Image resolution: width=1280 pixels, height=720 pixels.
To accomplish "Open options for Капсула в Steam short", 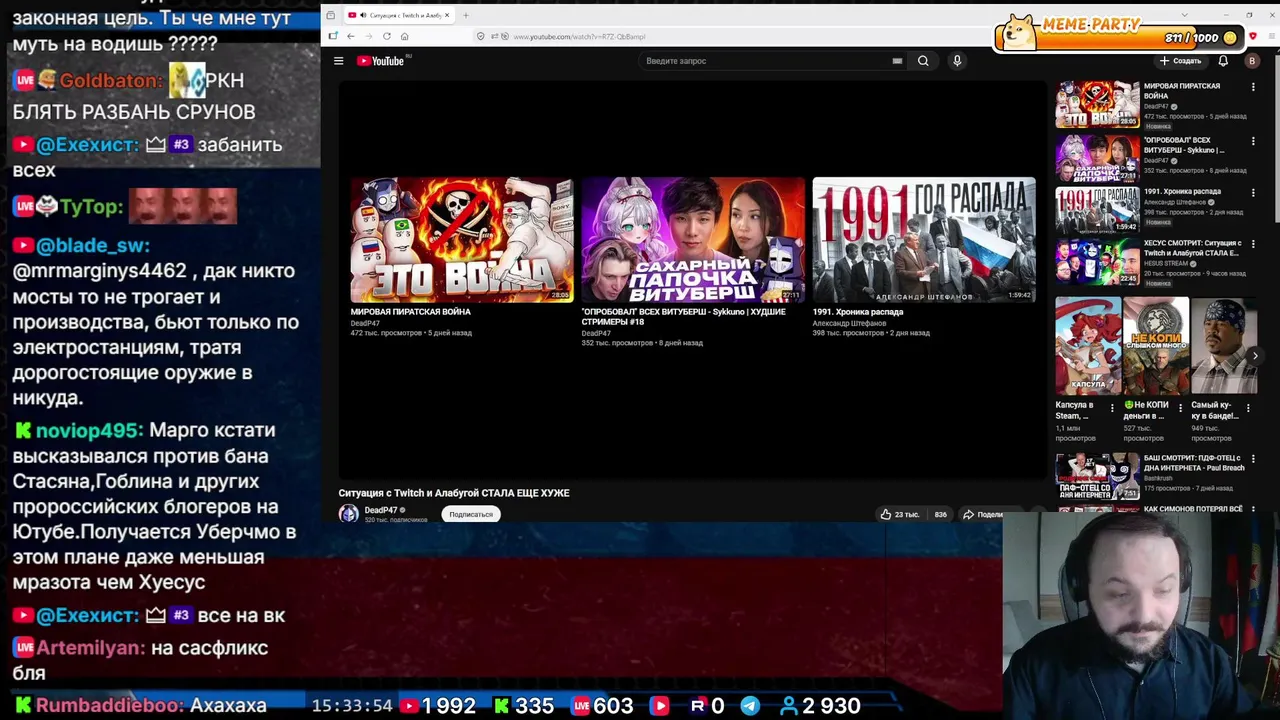I will (1112, 408).
